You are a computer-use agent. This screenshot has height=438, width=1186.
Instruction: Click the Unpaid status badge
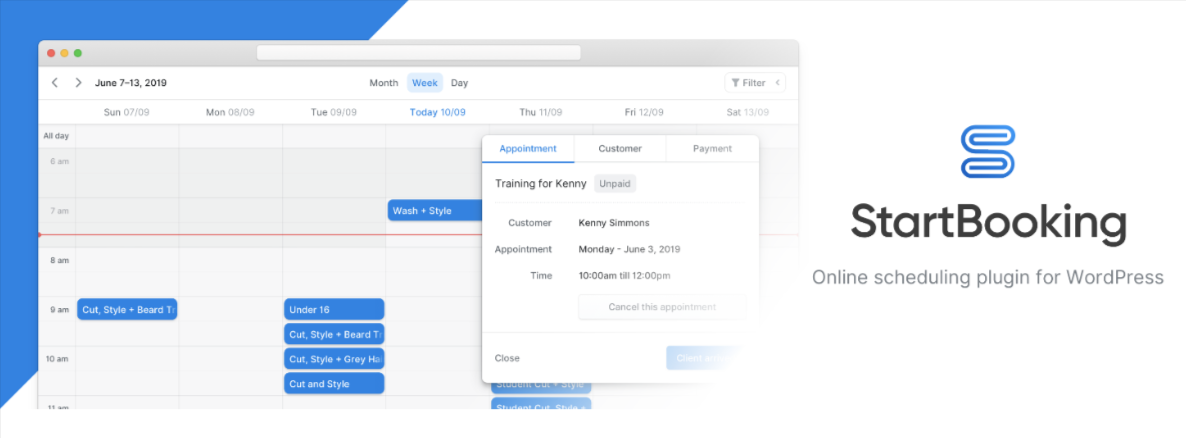[x=615, y=184]
